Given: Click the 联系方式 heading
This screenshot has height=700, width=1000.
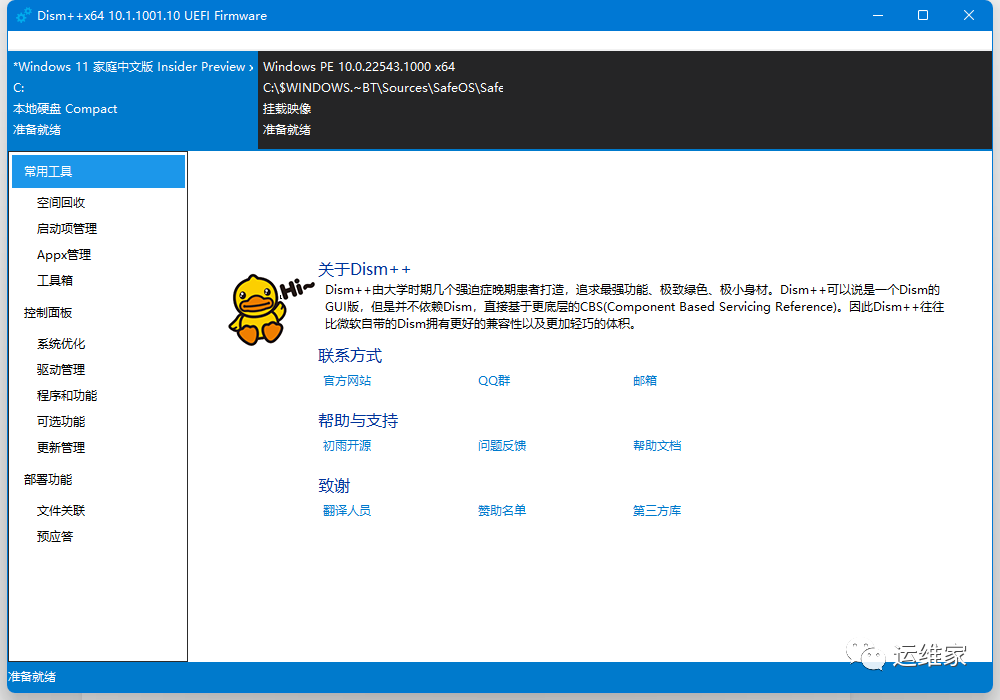Looking at the screenshot, I should coord(350,356).
